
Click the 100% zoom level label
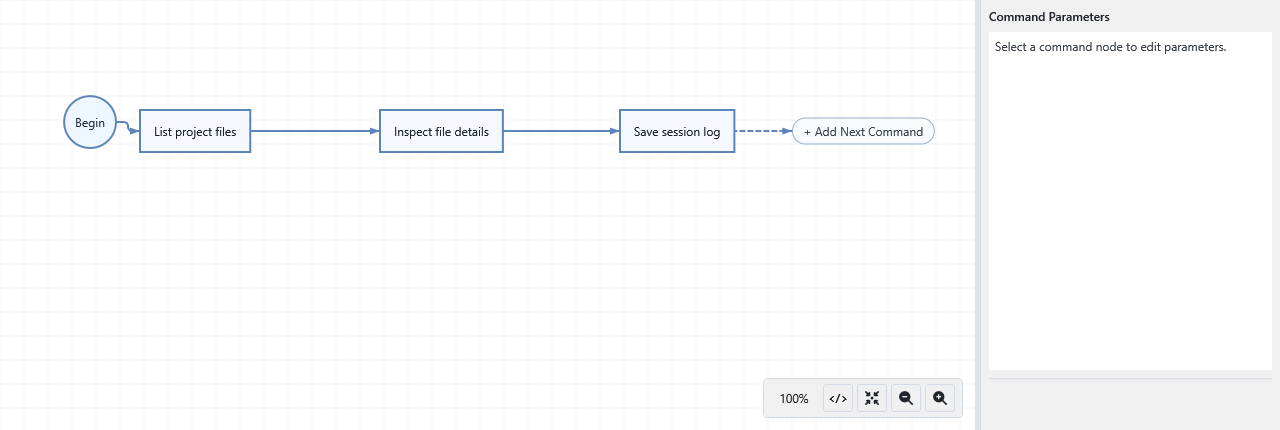[794, 398]
